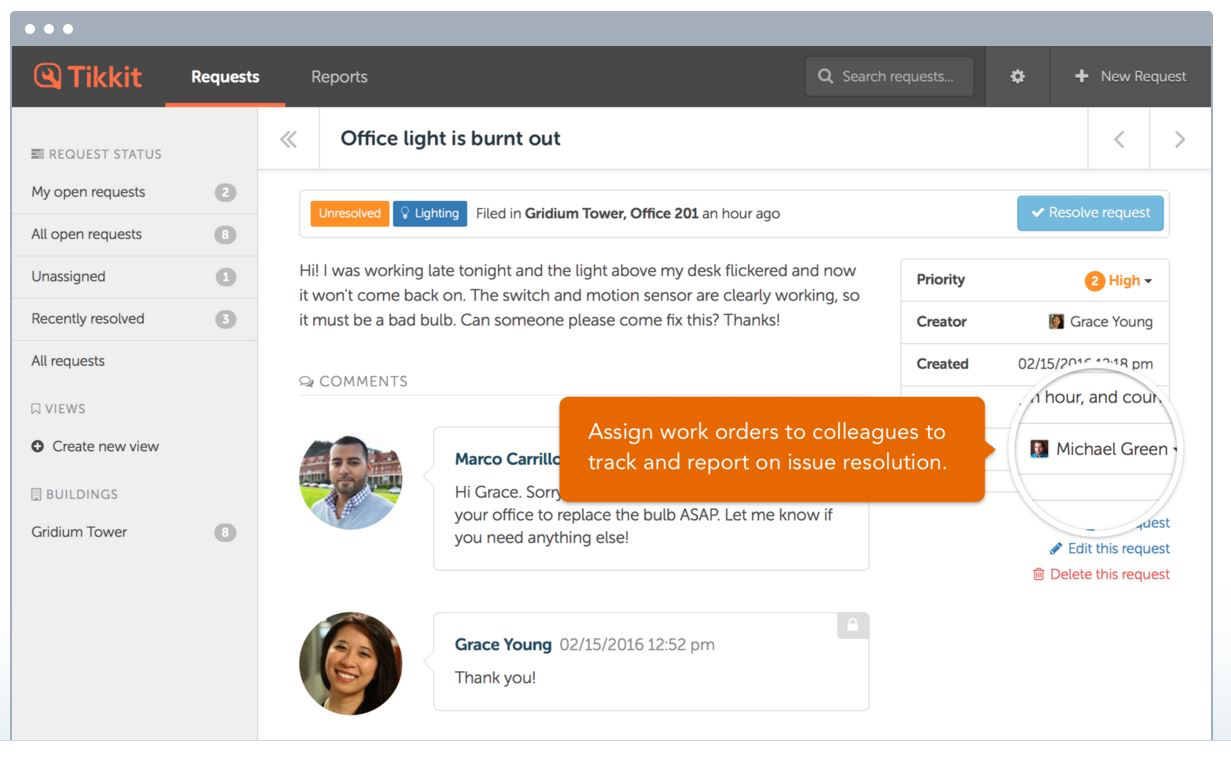Open the settings gear icon

point(1017,76)
